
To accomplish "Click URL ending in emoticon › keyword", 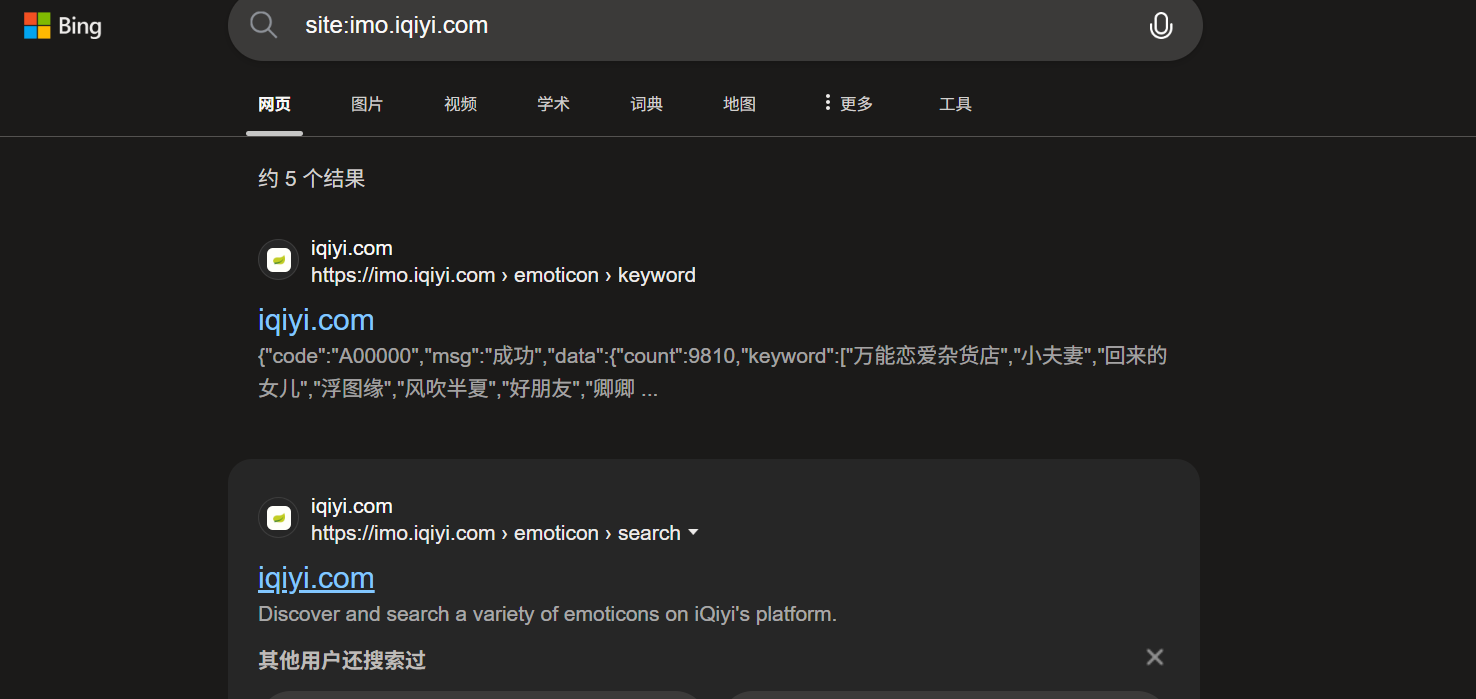I will tap(503, 275).
